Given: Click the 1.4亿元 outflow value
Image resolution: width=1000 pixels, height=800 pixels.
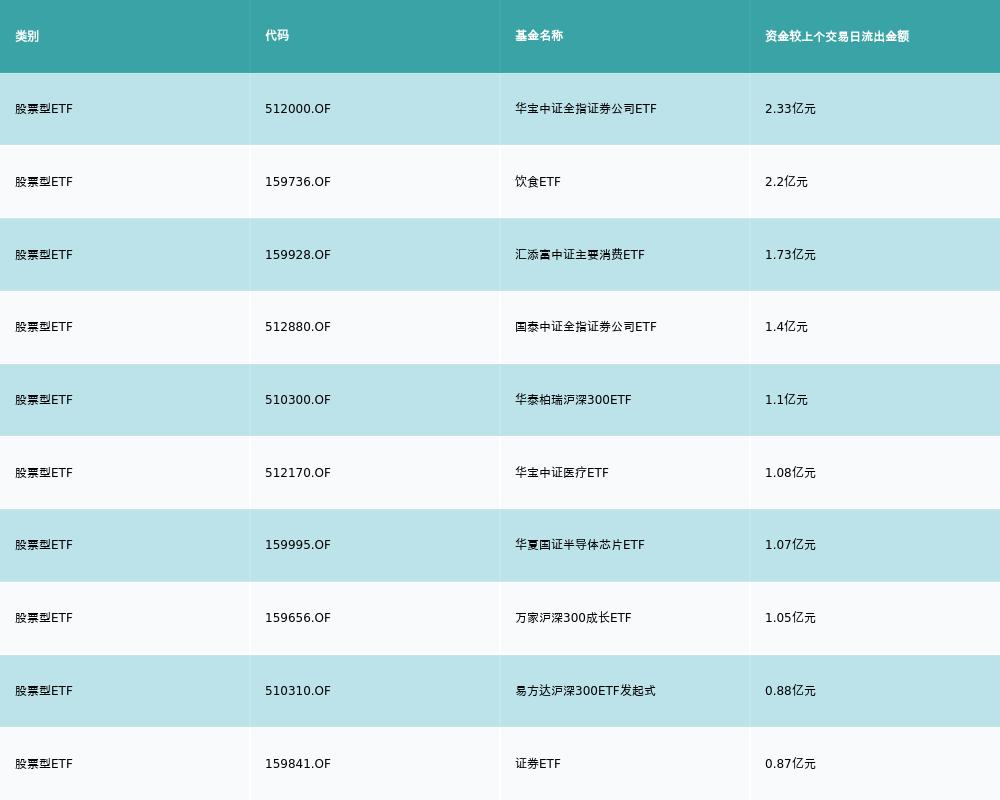Looking at the screenshot, I should [786, 327].
